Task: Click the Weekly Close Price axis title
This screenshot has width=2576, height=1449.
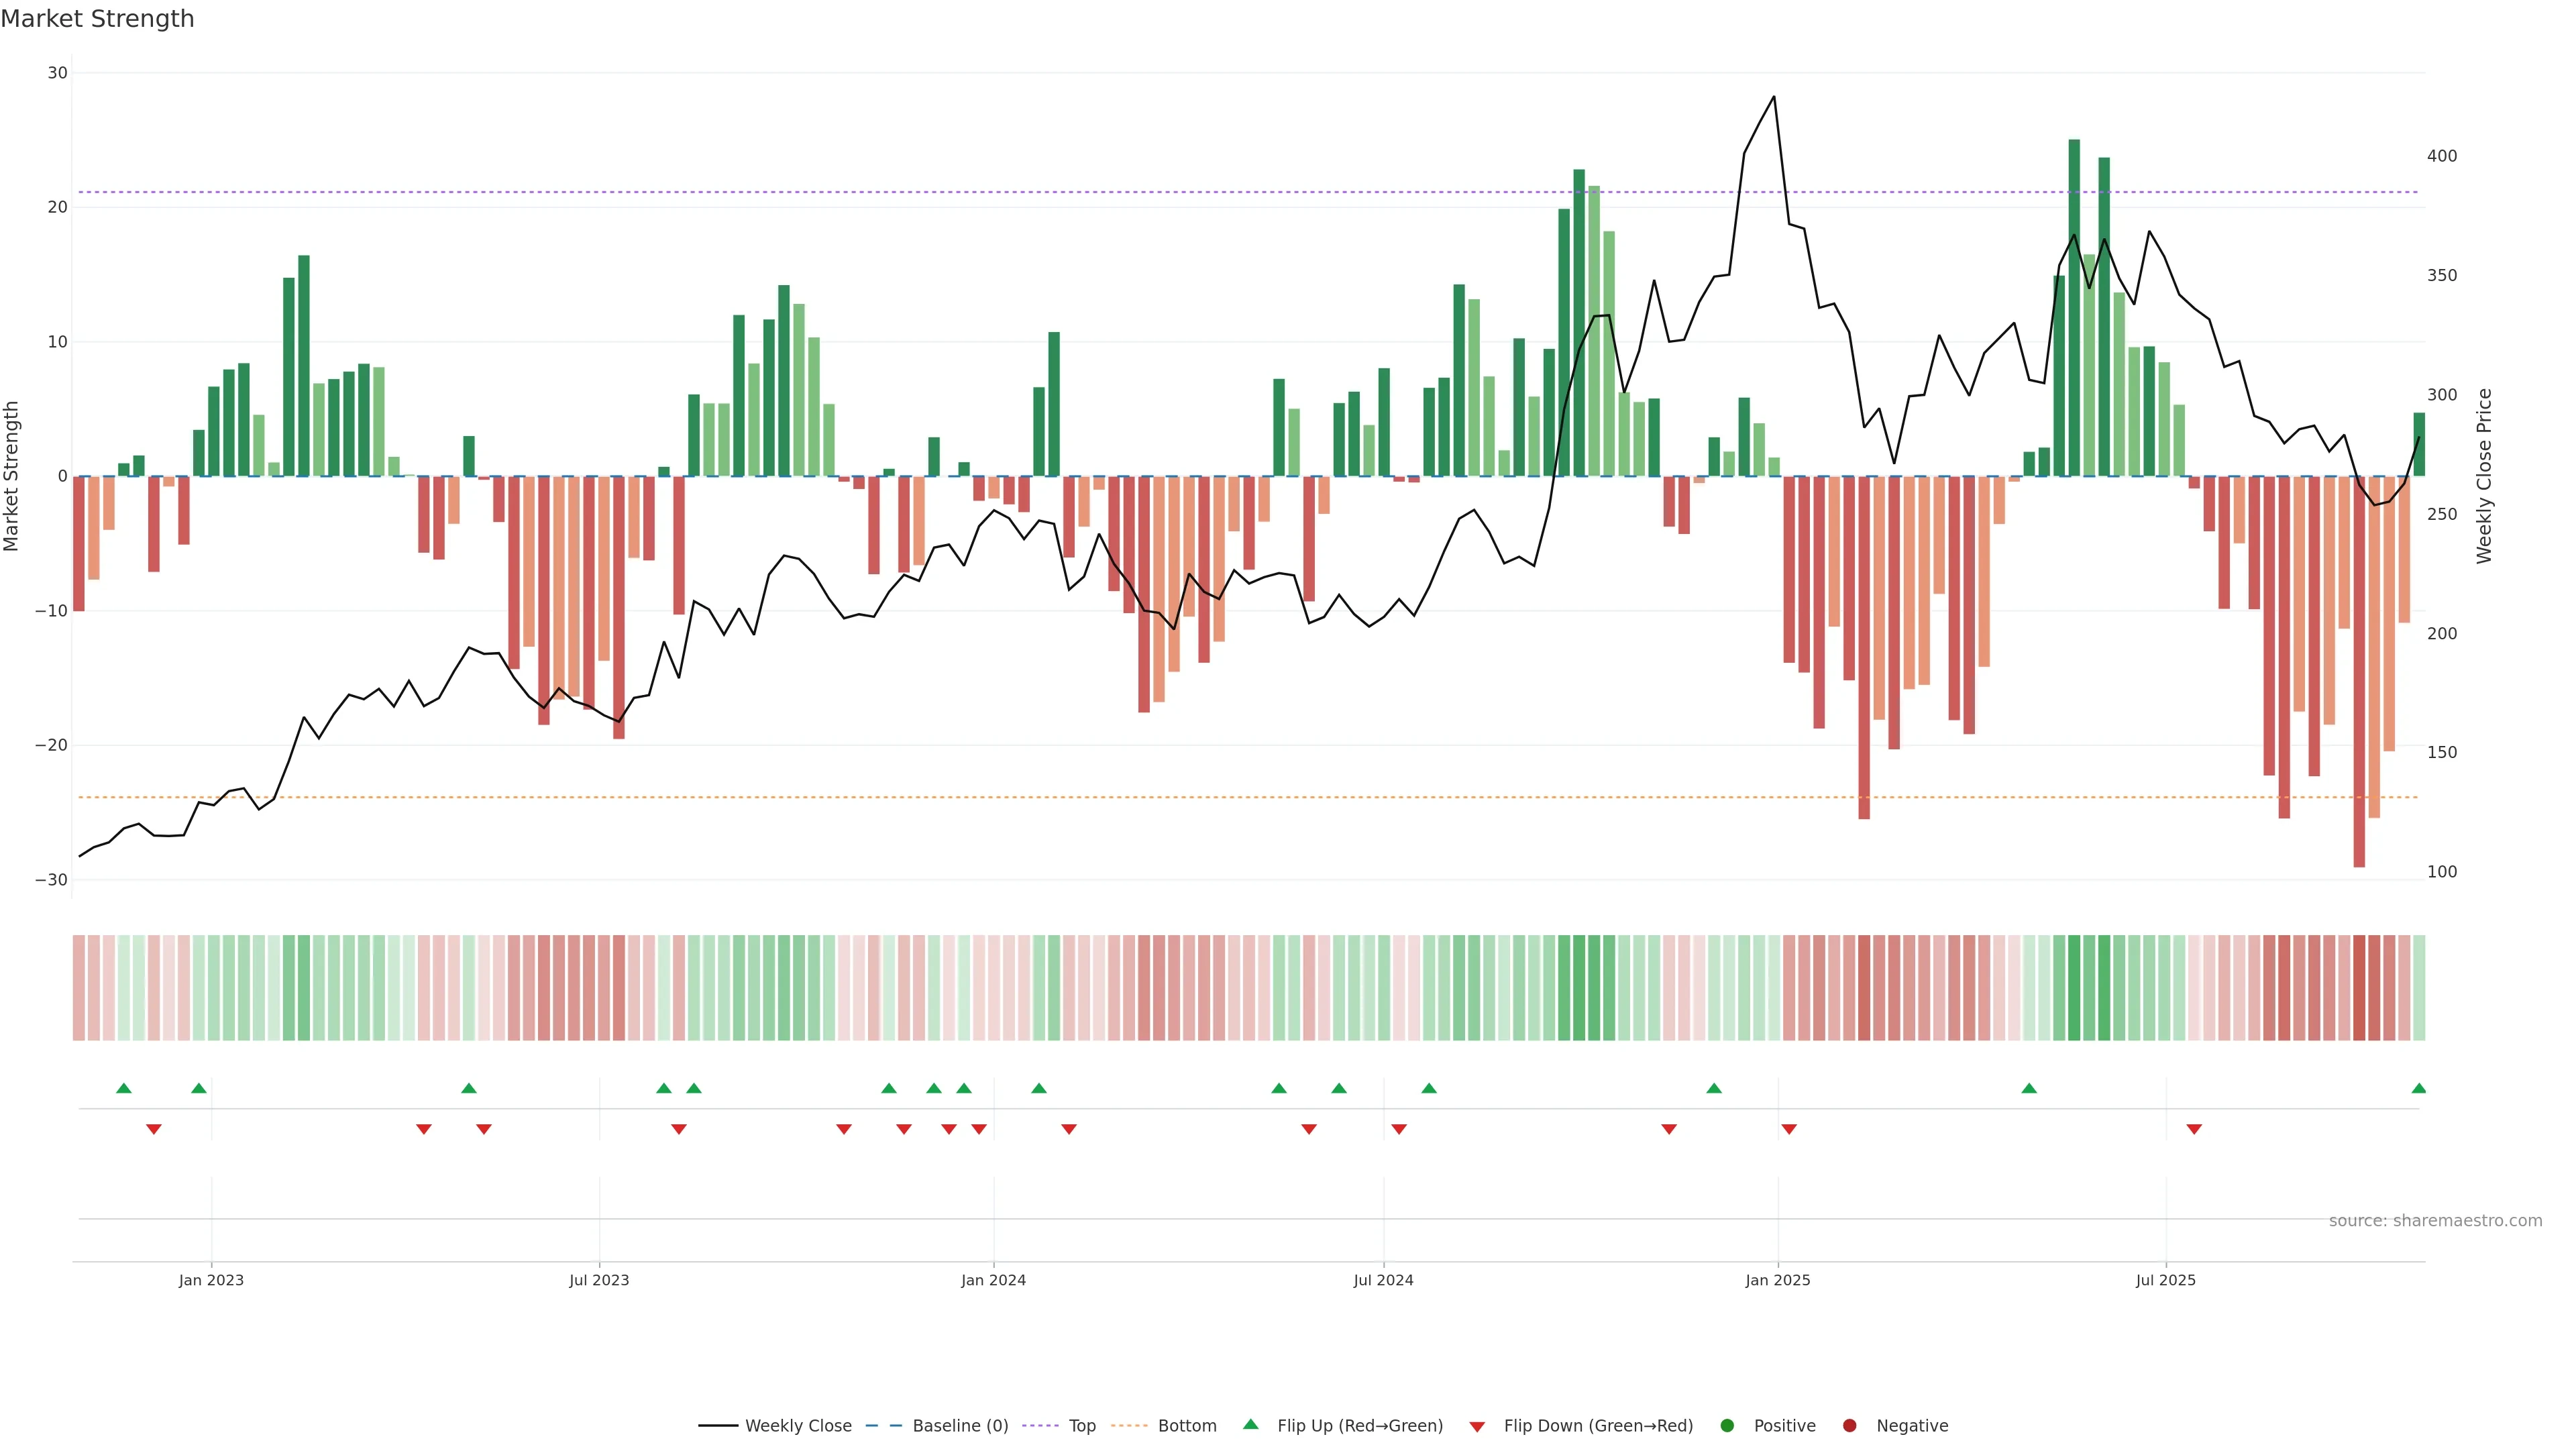Action: click(x=2485, y=476)
